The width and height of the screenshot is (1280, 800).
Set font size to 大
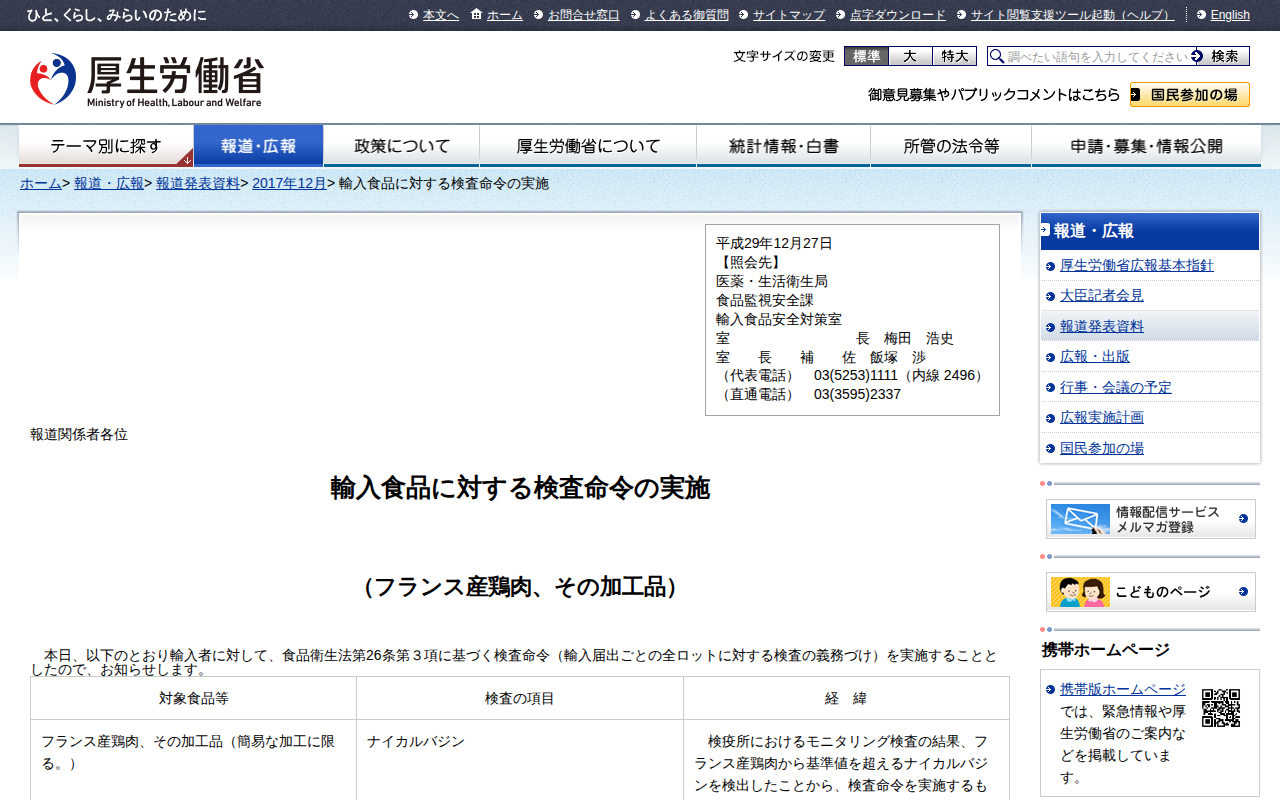pos(910,57)
